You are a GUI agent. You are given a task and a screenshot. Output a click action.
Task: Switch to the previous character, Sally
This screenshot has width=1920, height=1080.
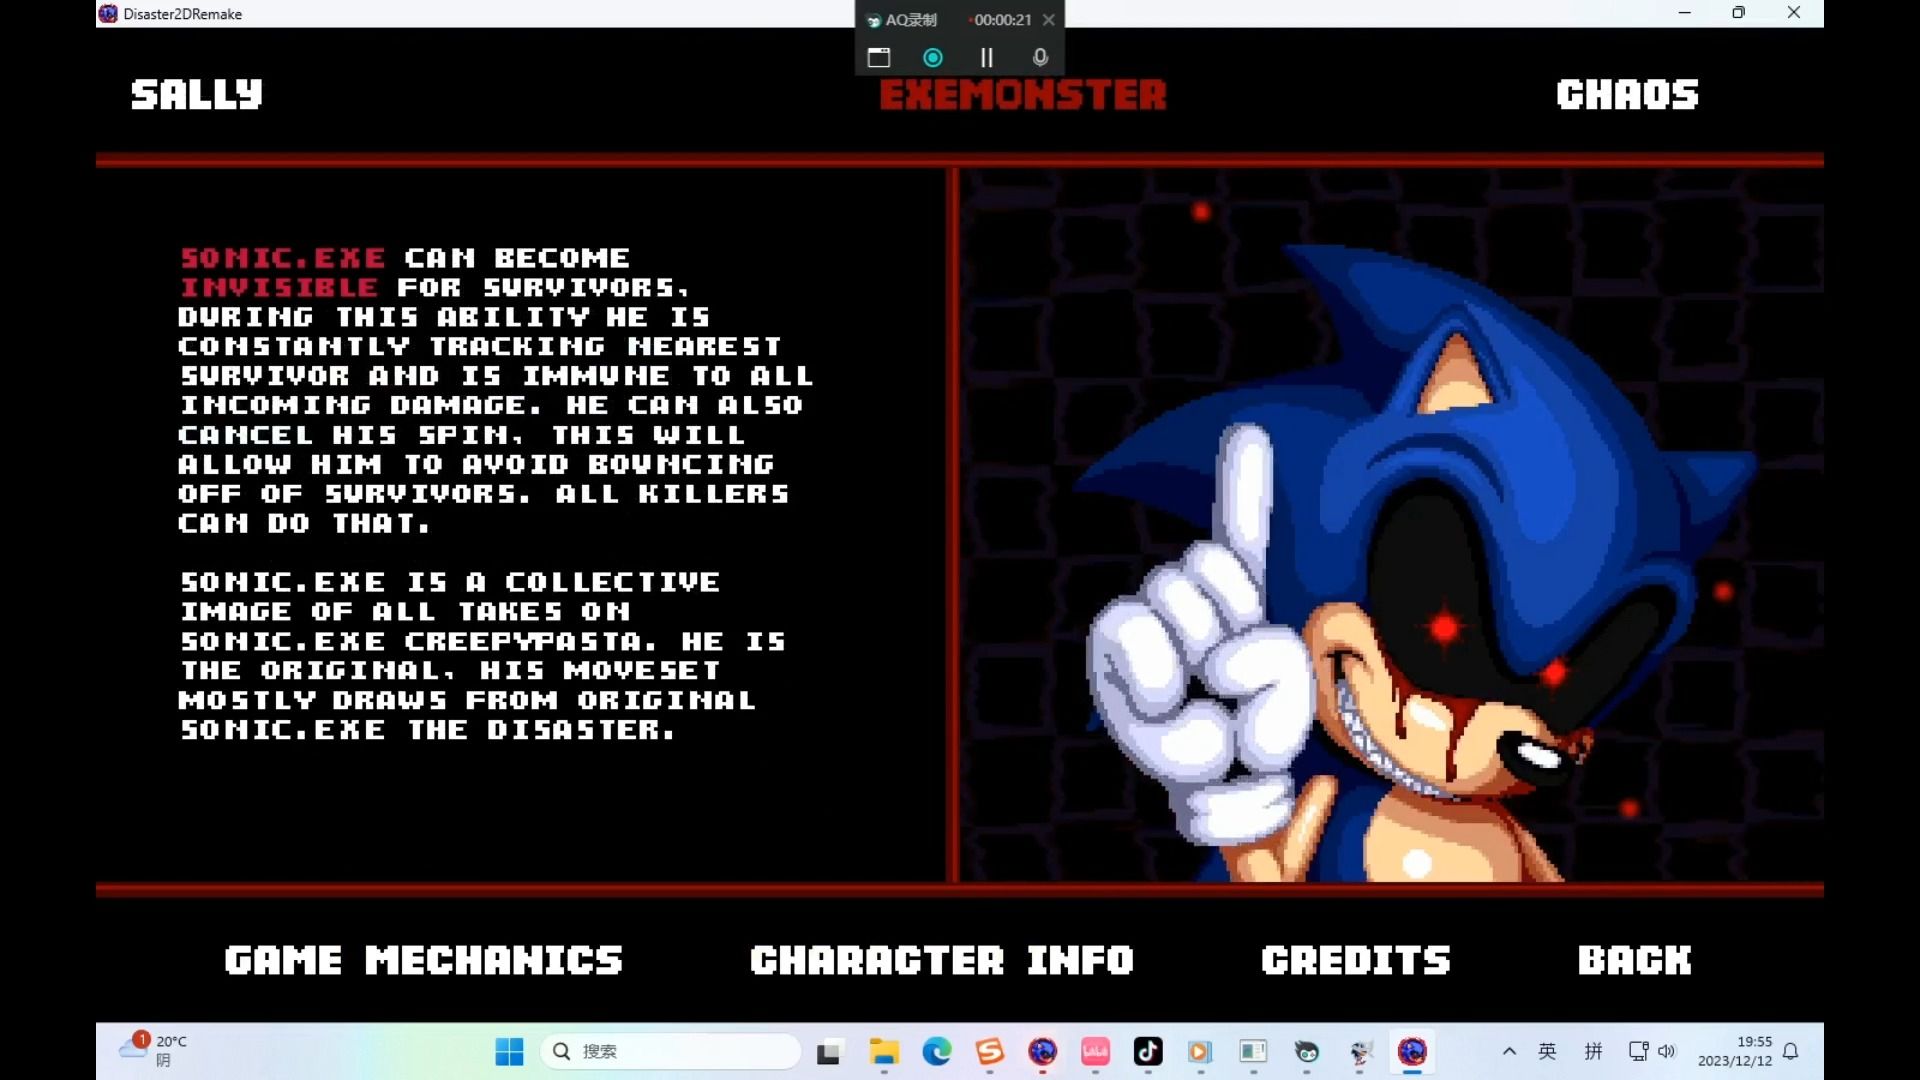click(197, 94)
